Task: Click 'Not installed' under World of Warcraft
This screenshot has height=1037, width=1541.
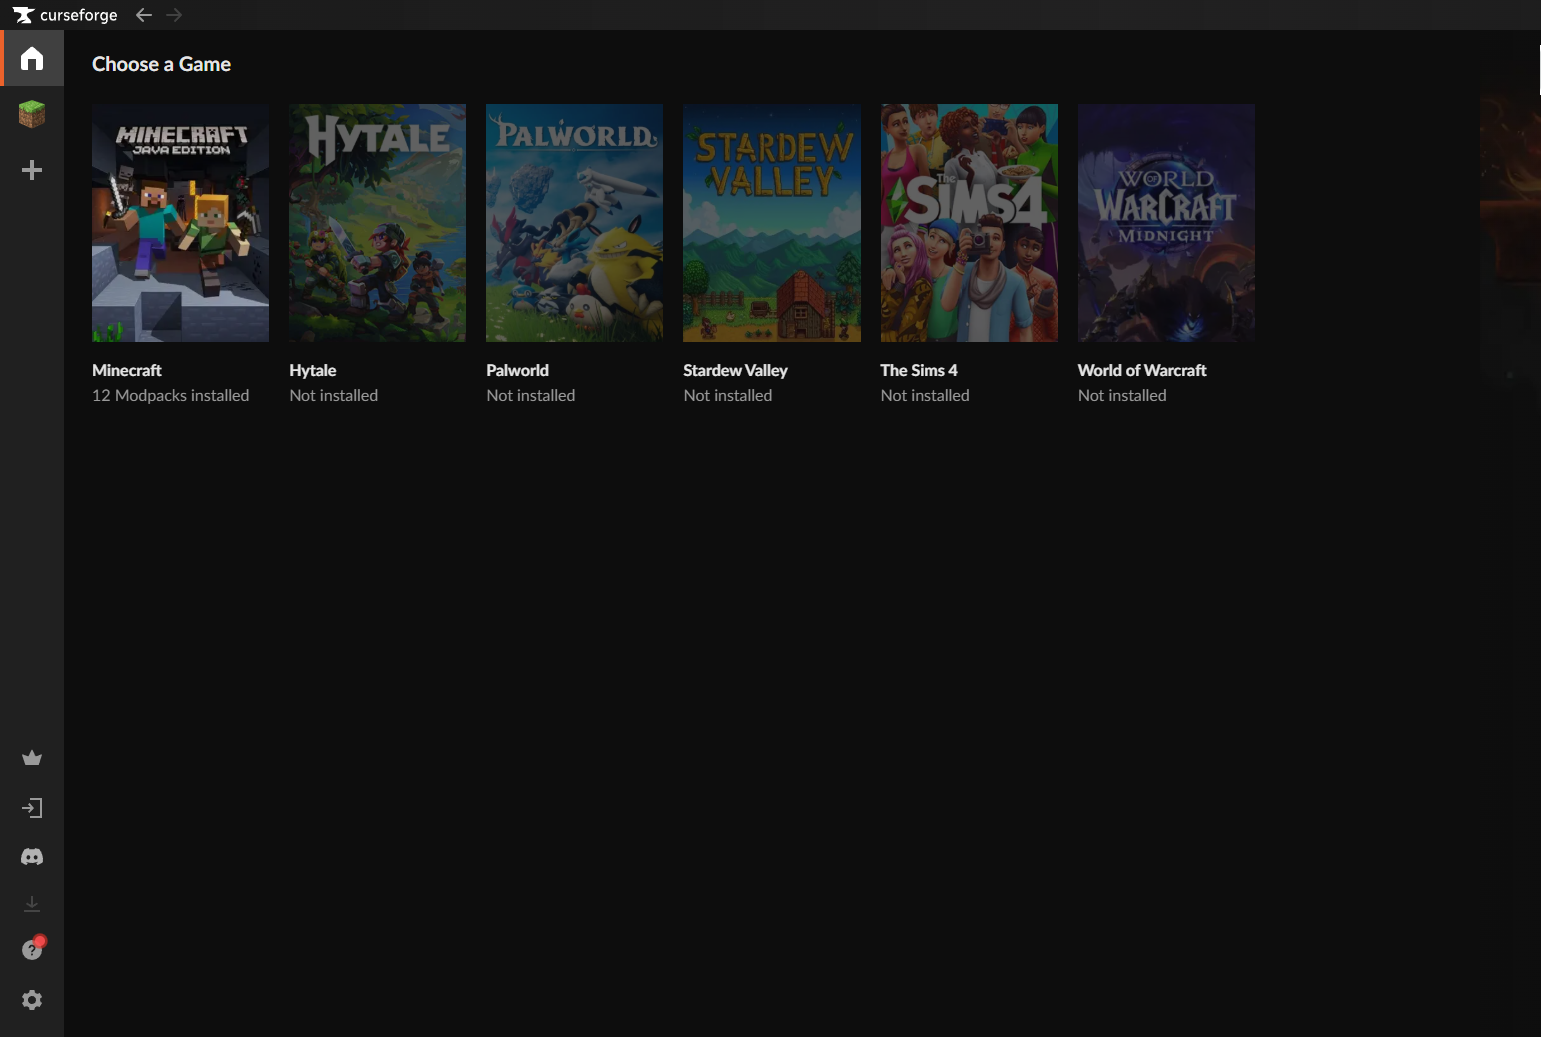Action: pyautogui.click(x=1122, y=395)
